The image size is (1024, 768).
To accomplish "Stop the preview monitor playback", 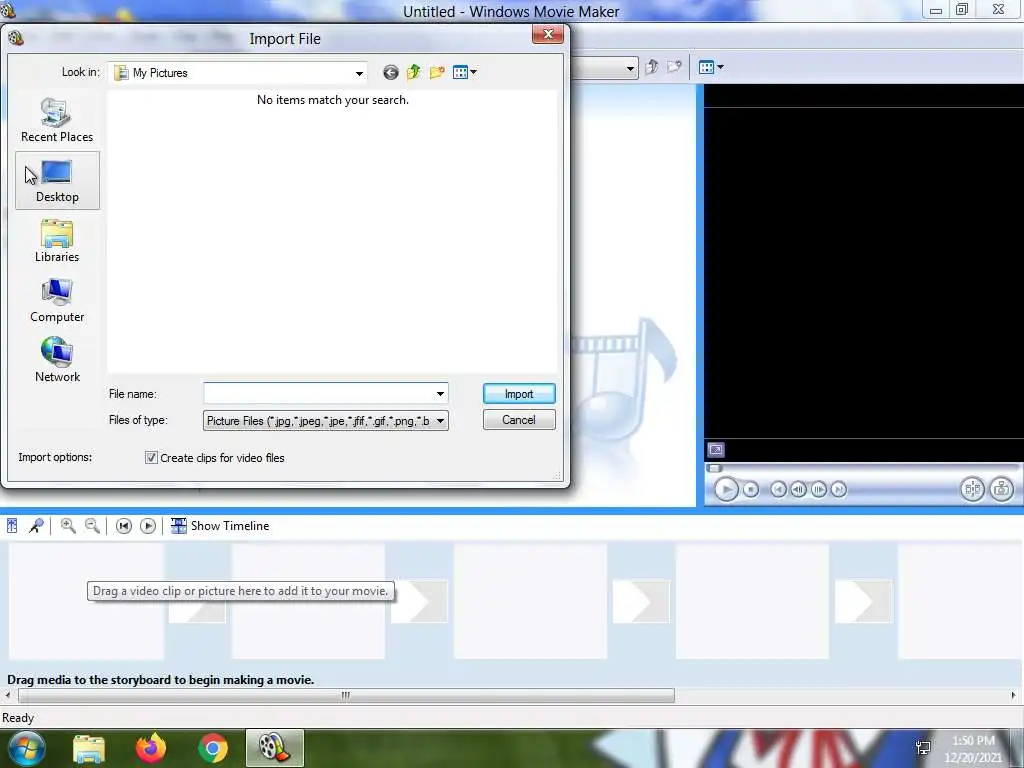I will pyautogui.click(x=751, y=489).
